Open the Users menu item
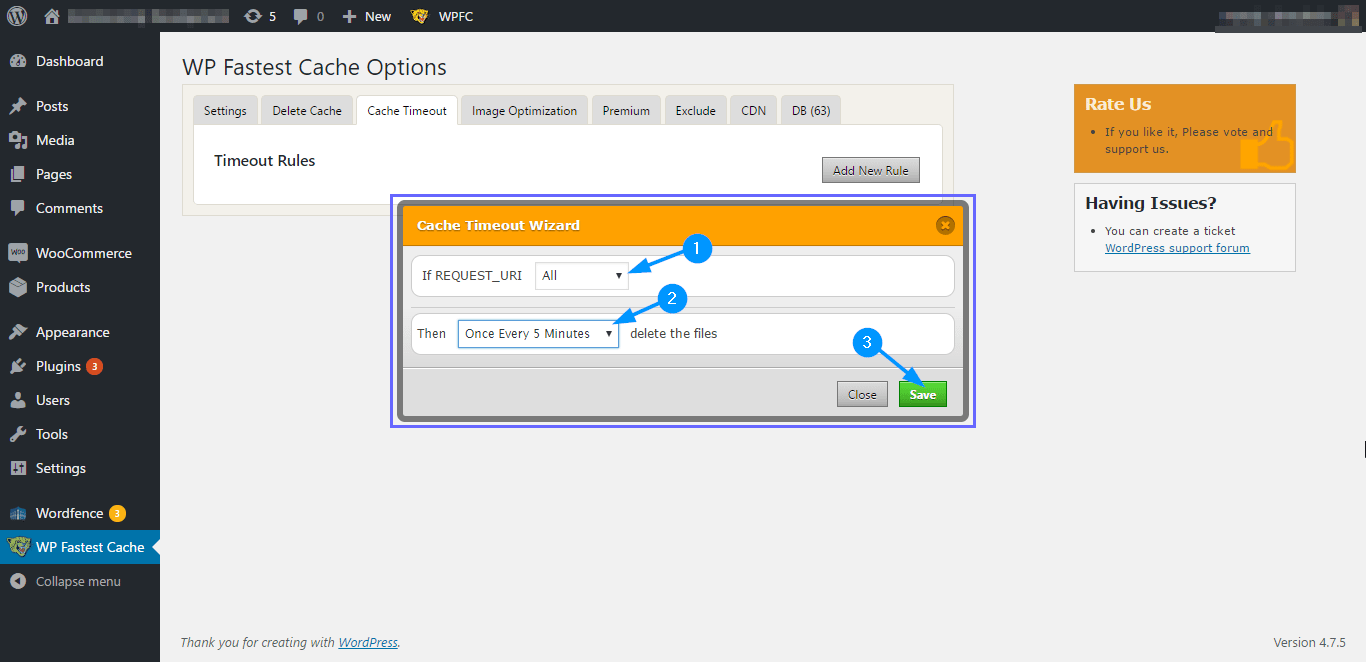Viewport: 1366px width, 662px height. click(x=53, y=400)
